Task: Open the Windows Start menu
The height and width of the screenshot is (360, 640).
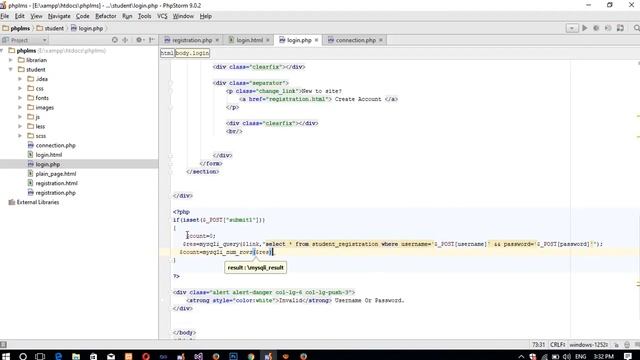Action: (x=6, y=356)
